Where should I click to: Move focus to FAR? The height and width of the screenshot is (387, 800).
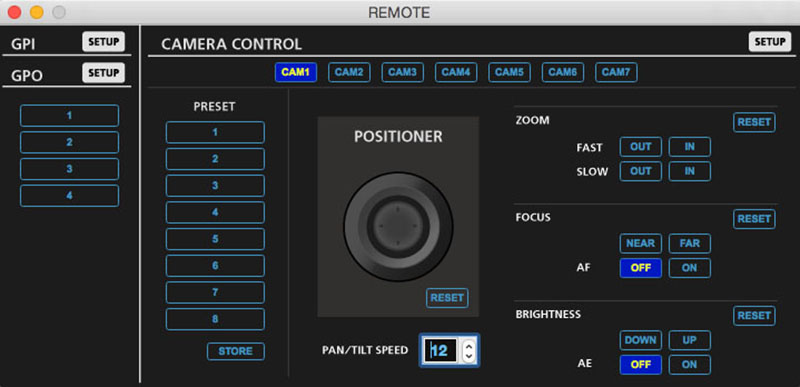(x=689, y=243)
